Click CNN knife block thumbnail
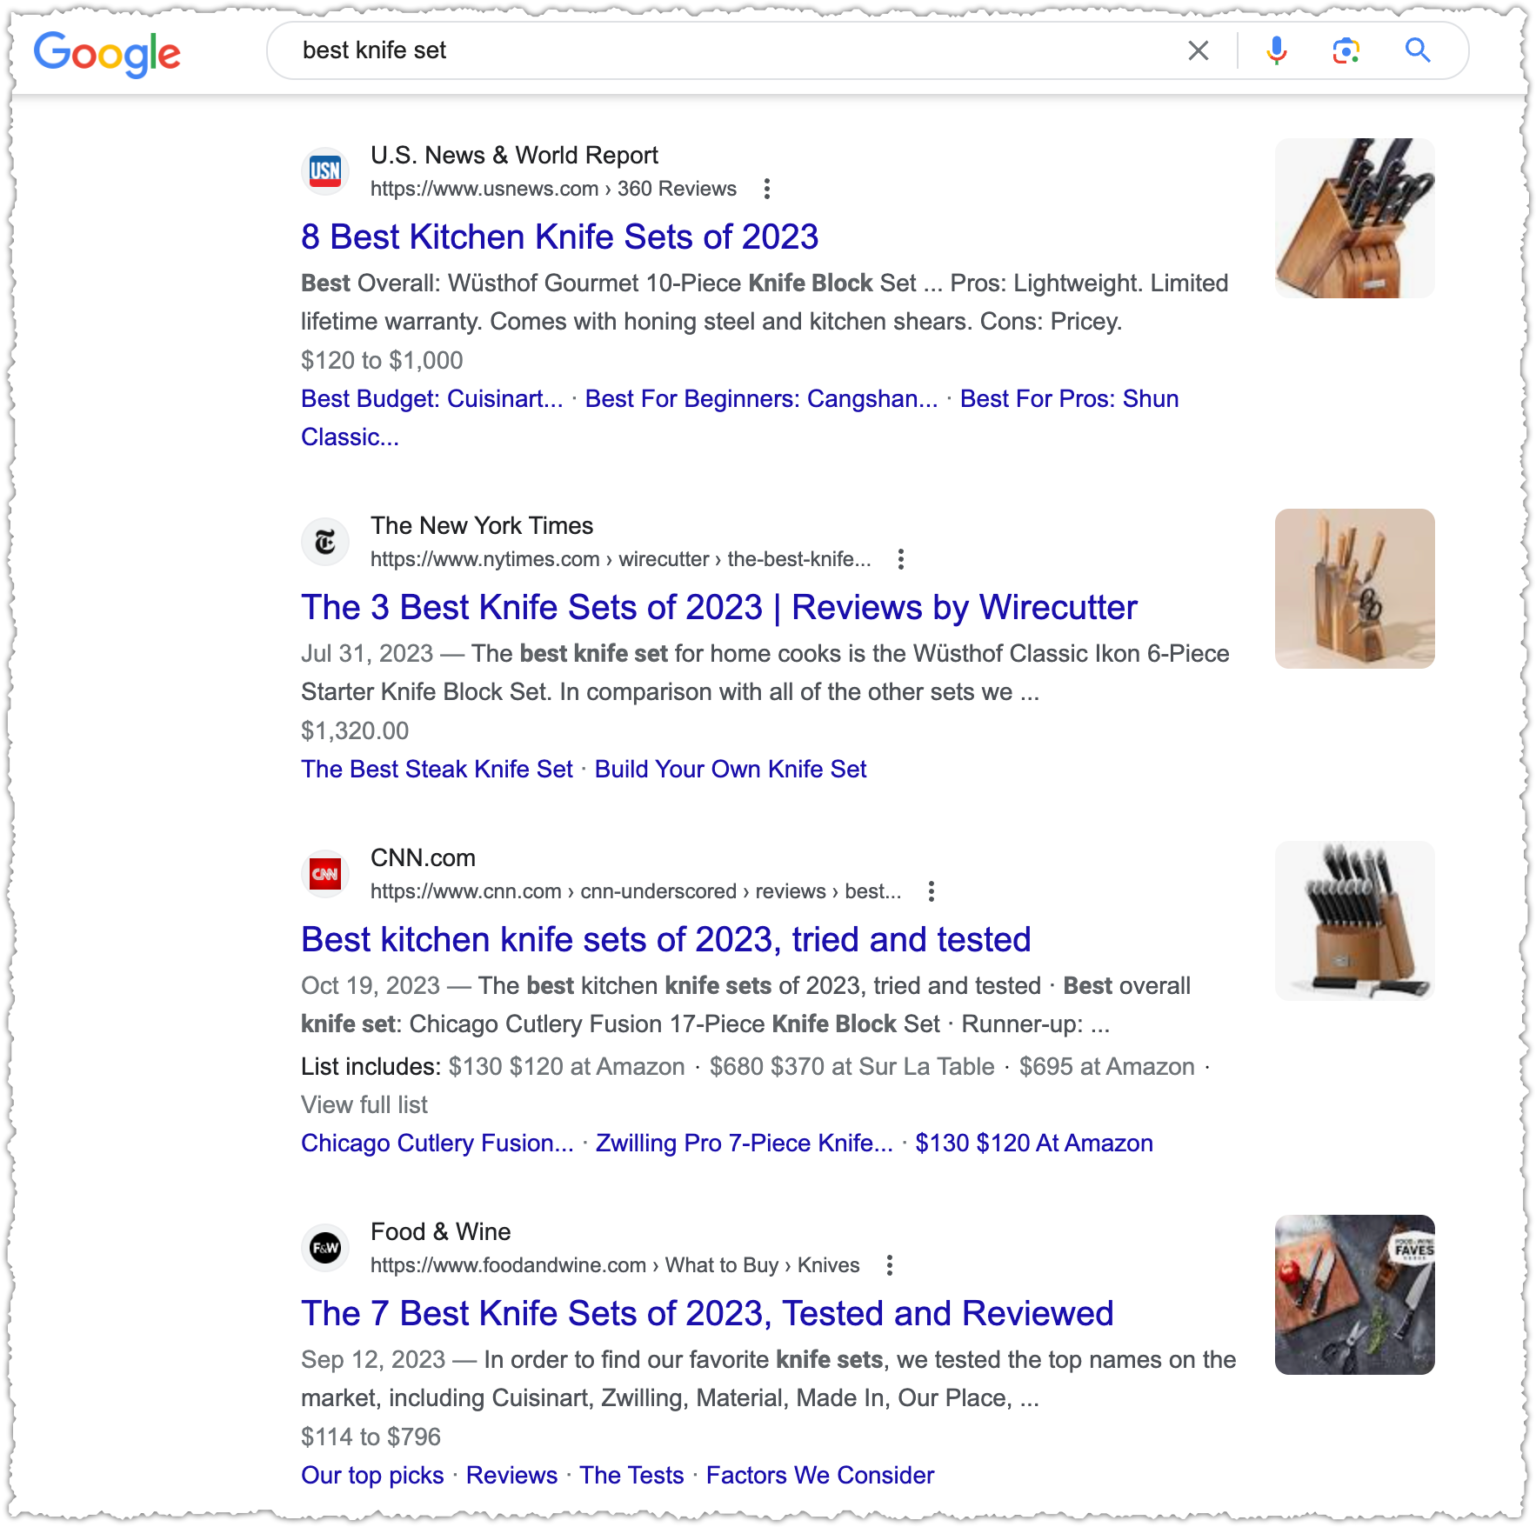This screenshot has width=1536, height=1527. tap(1355, 921)
